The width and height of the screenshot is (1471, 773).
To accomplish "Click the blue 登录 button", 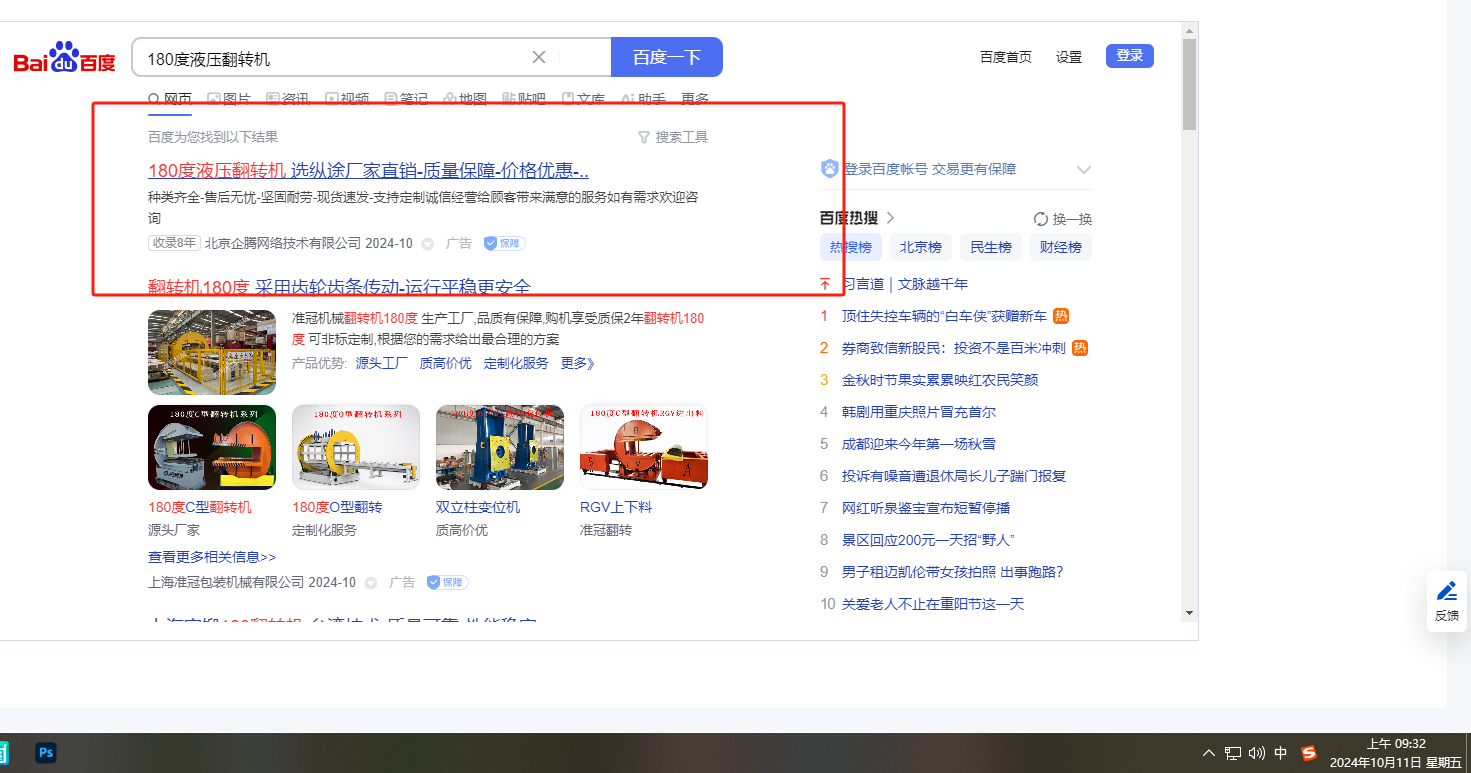I will click(1130, 56).
